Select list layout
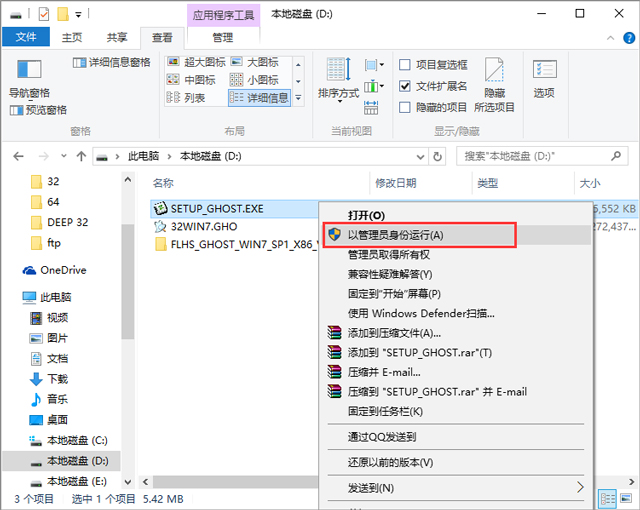The height and width of the screenshot is (510, 640). (186, 98)
